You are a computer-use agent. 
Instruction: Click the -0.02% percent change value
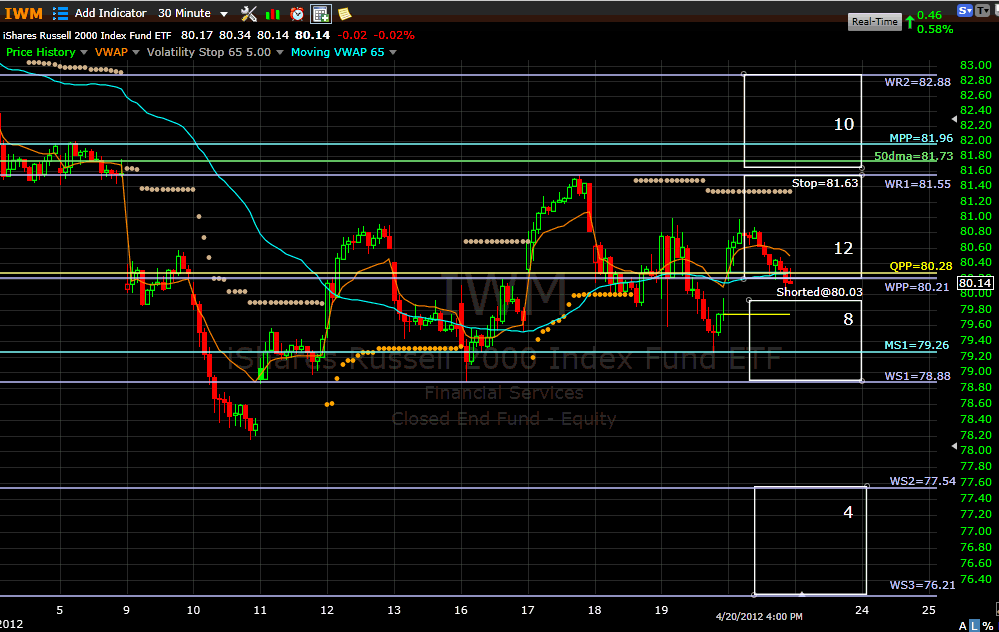(x=394, y=36)
